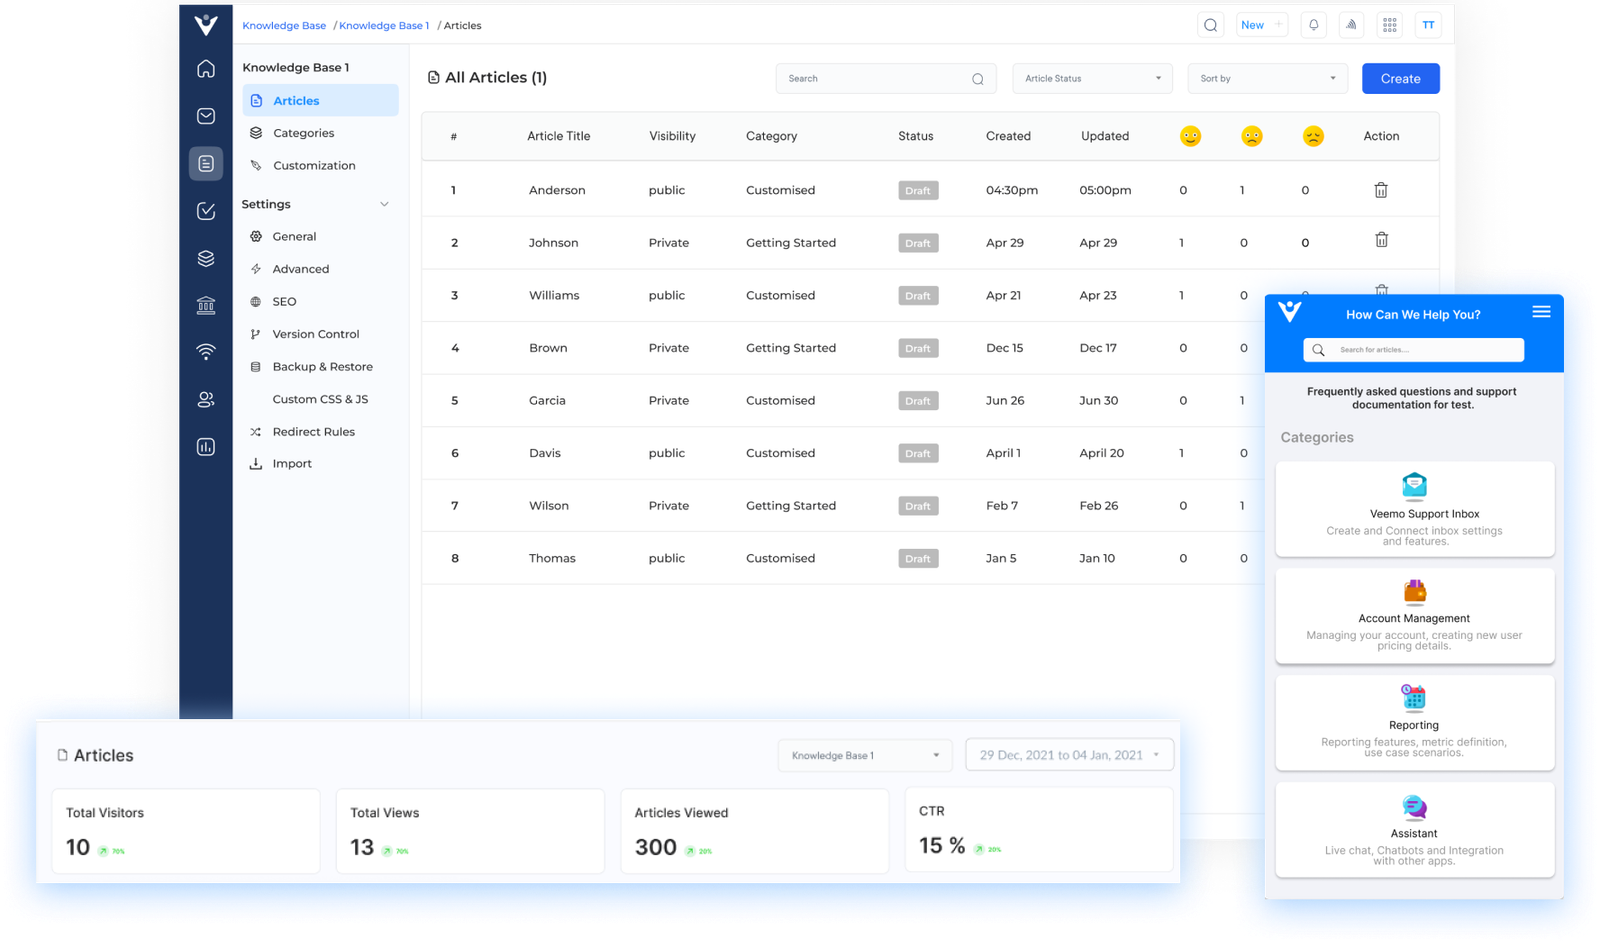This screenshot has height=941, width=1600.
Task: Select the Knowledge Base document sidebar icon
Action: click(x=206, y=164)
